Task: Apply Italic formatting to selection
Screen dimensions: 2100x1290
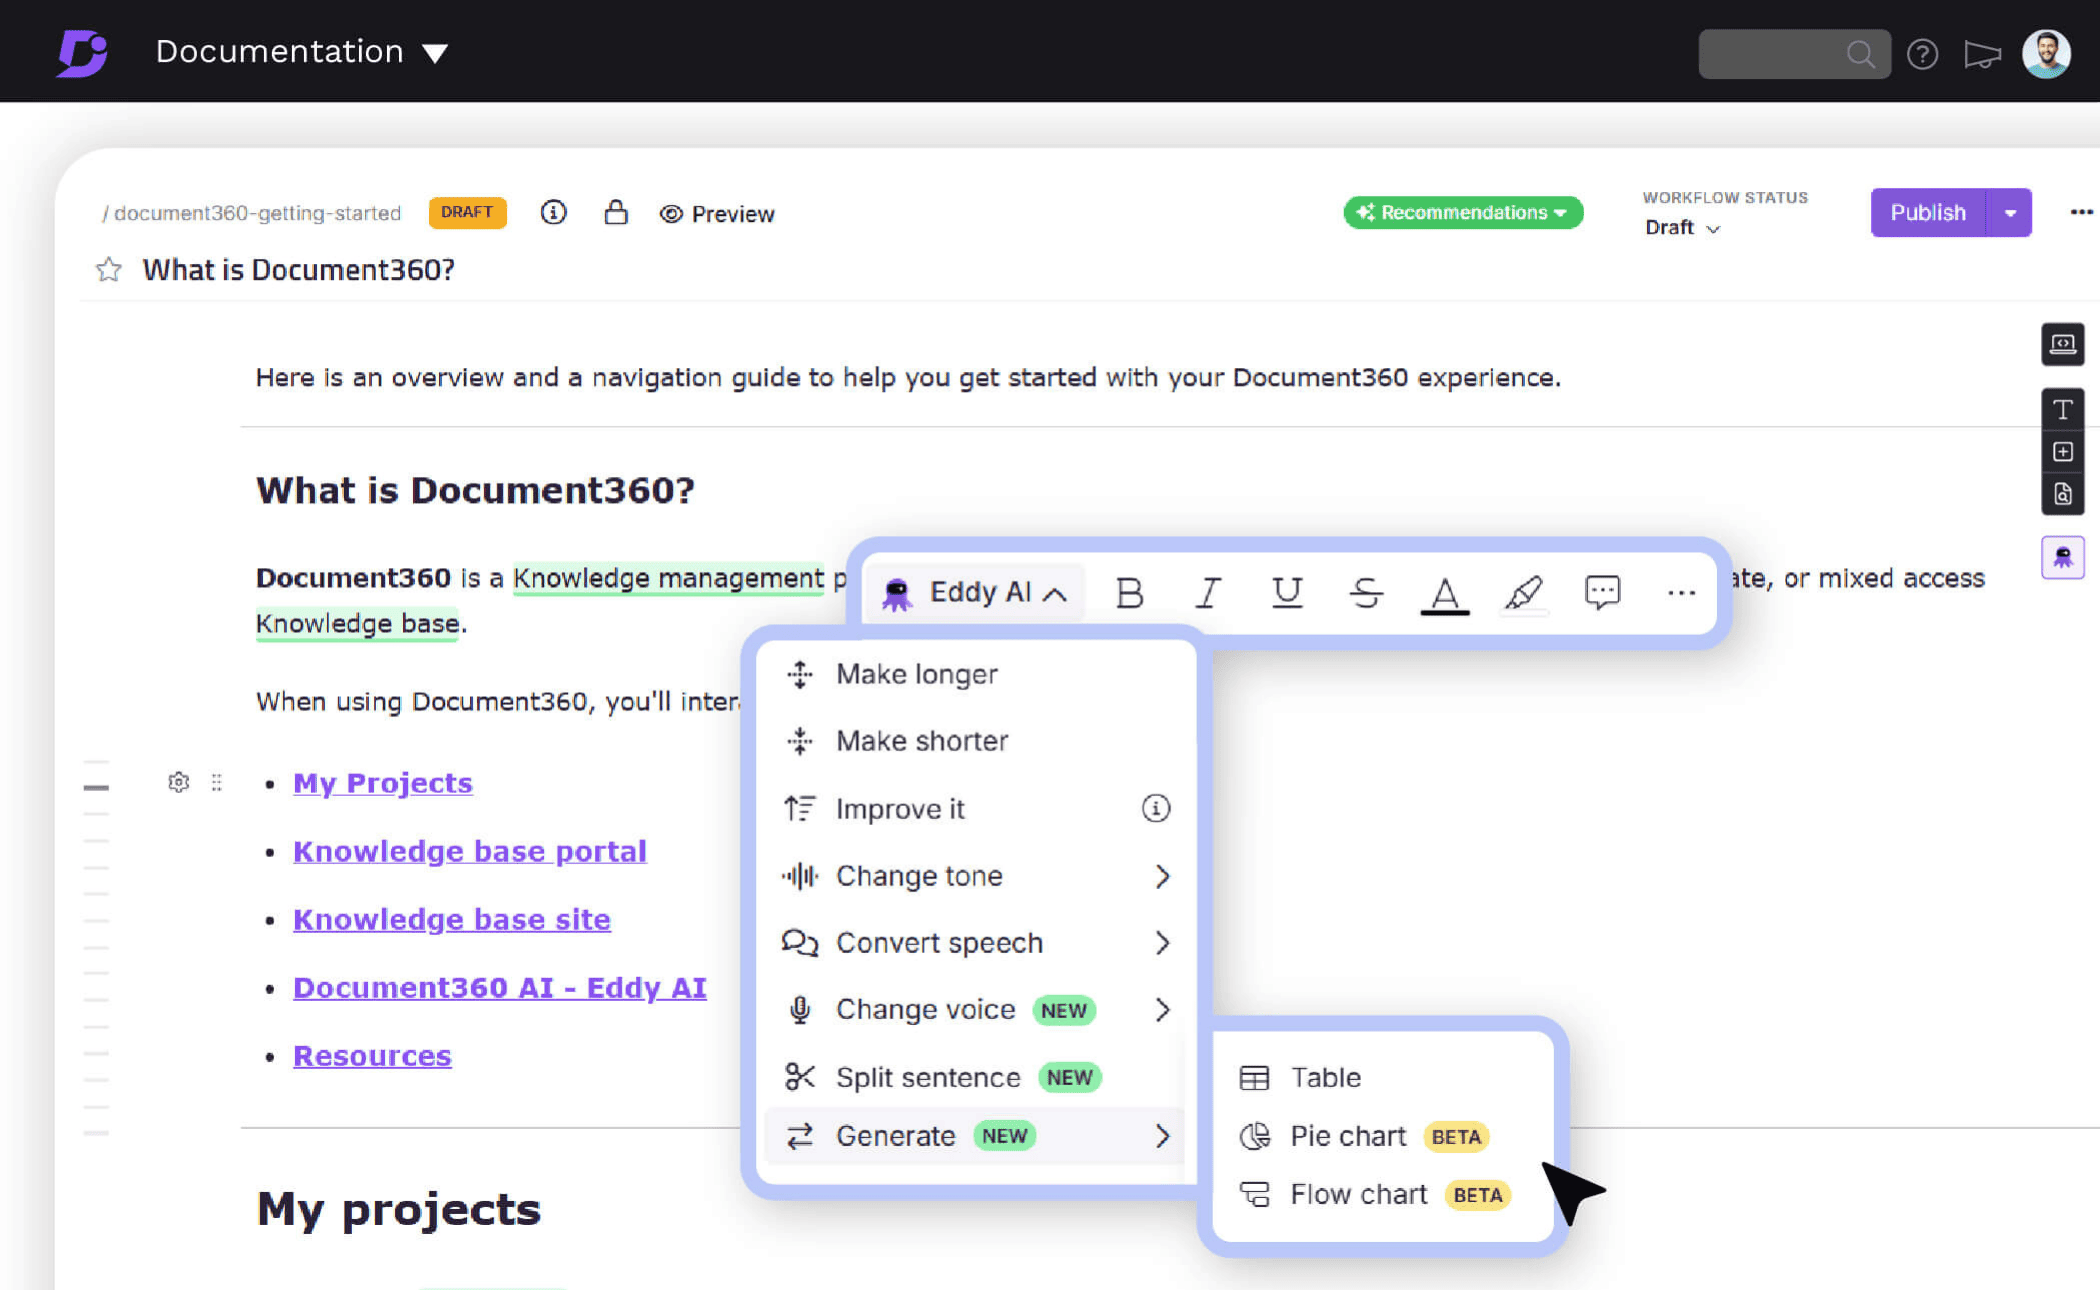Action: pos(1208,593)
